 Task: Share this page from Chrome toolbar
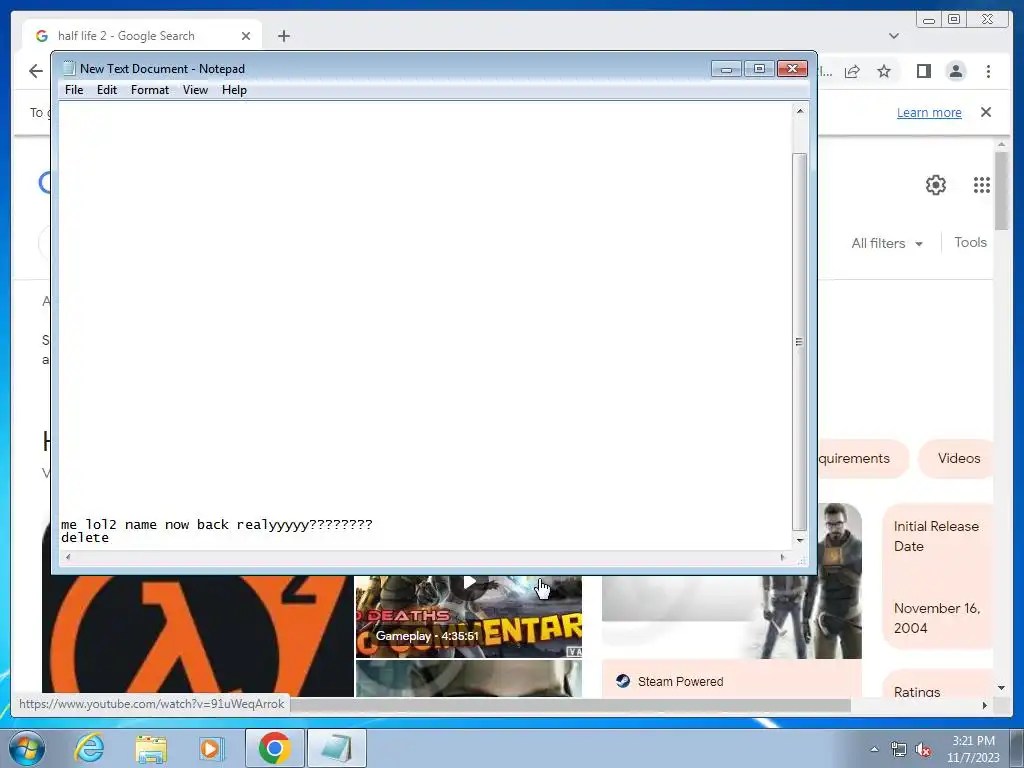[x=852, y=71]
